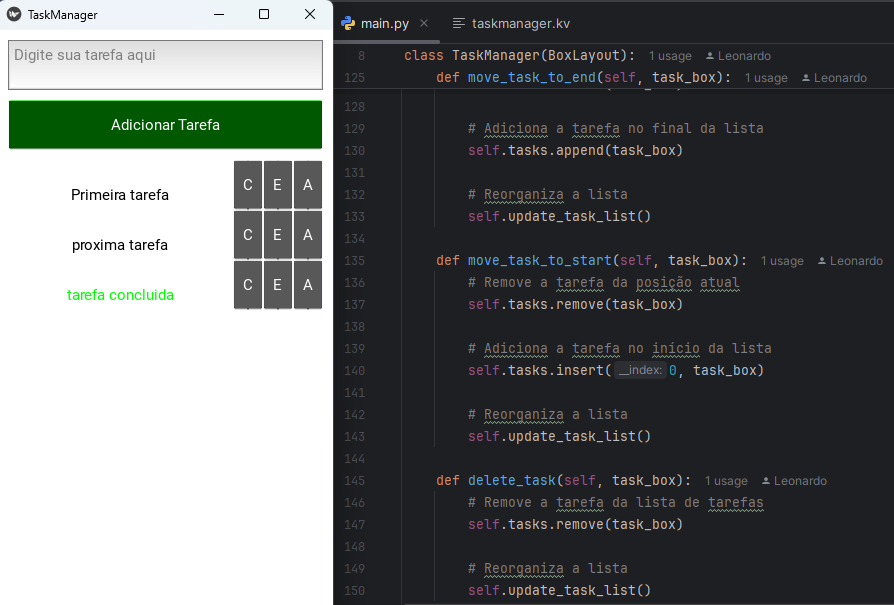Switch to the taskmanager.kv editor tab
The width and height of the screenshot is (894, 605).
520,23
